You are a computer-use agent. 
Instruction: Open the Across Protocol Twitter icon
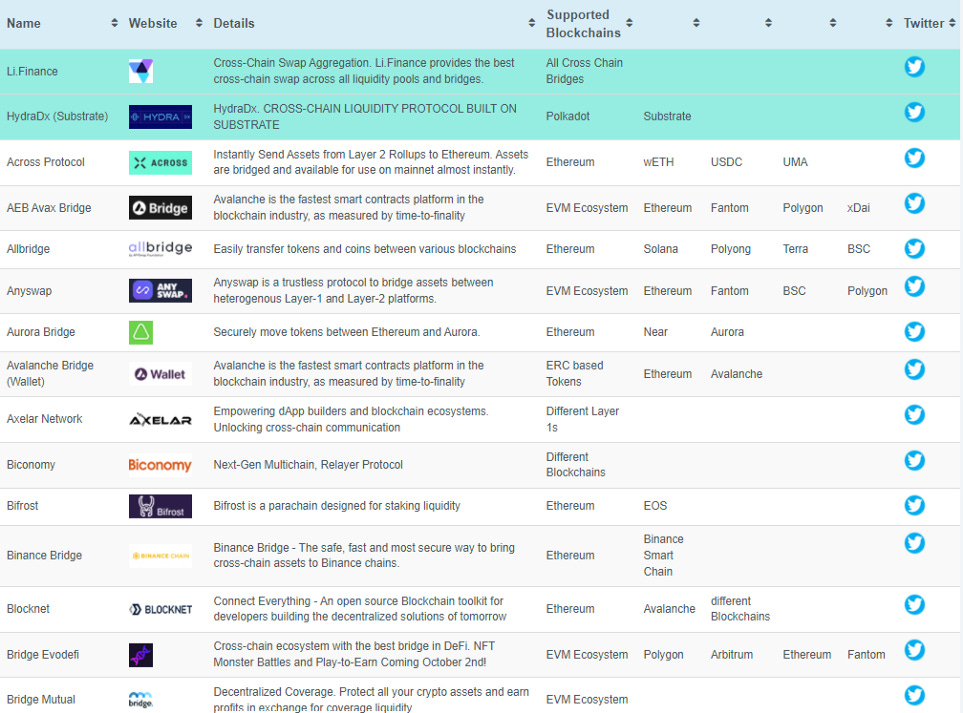point(914,158)
